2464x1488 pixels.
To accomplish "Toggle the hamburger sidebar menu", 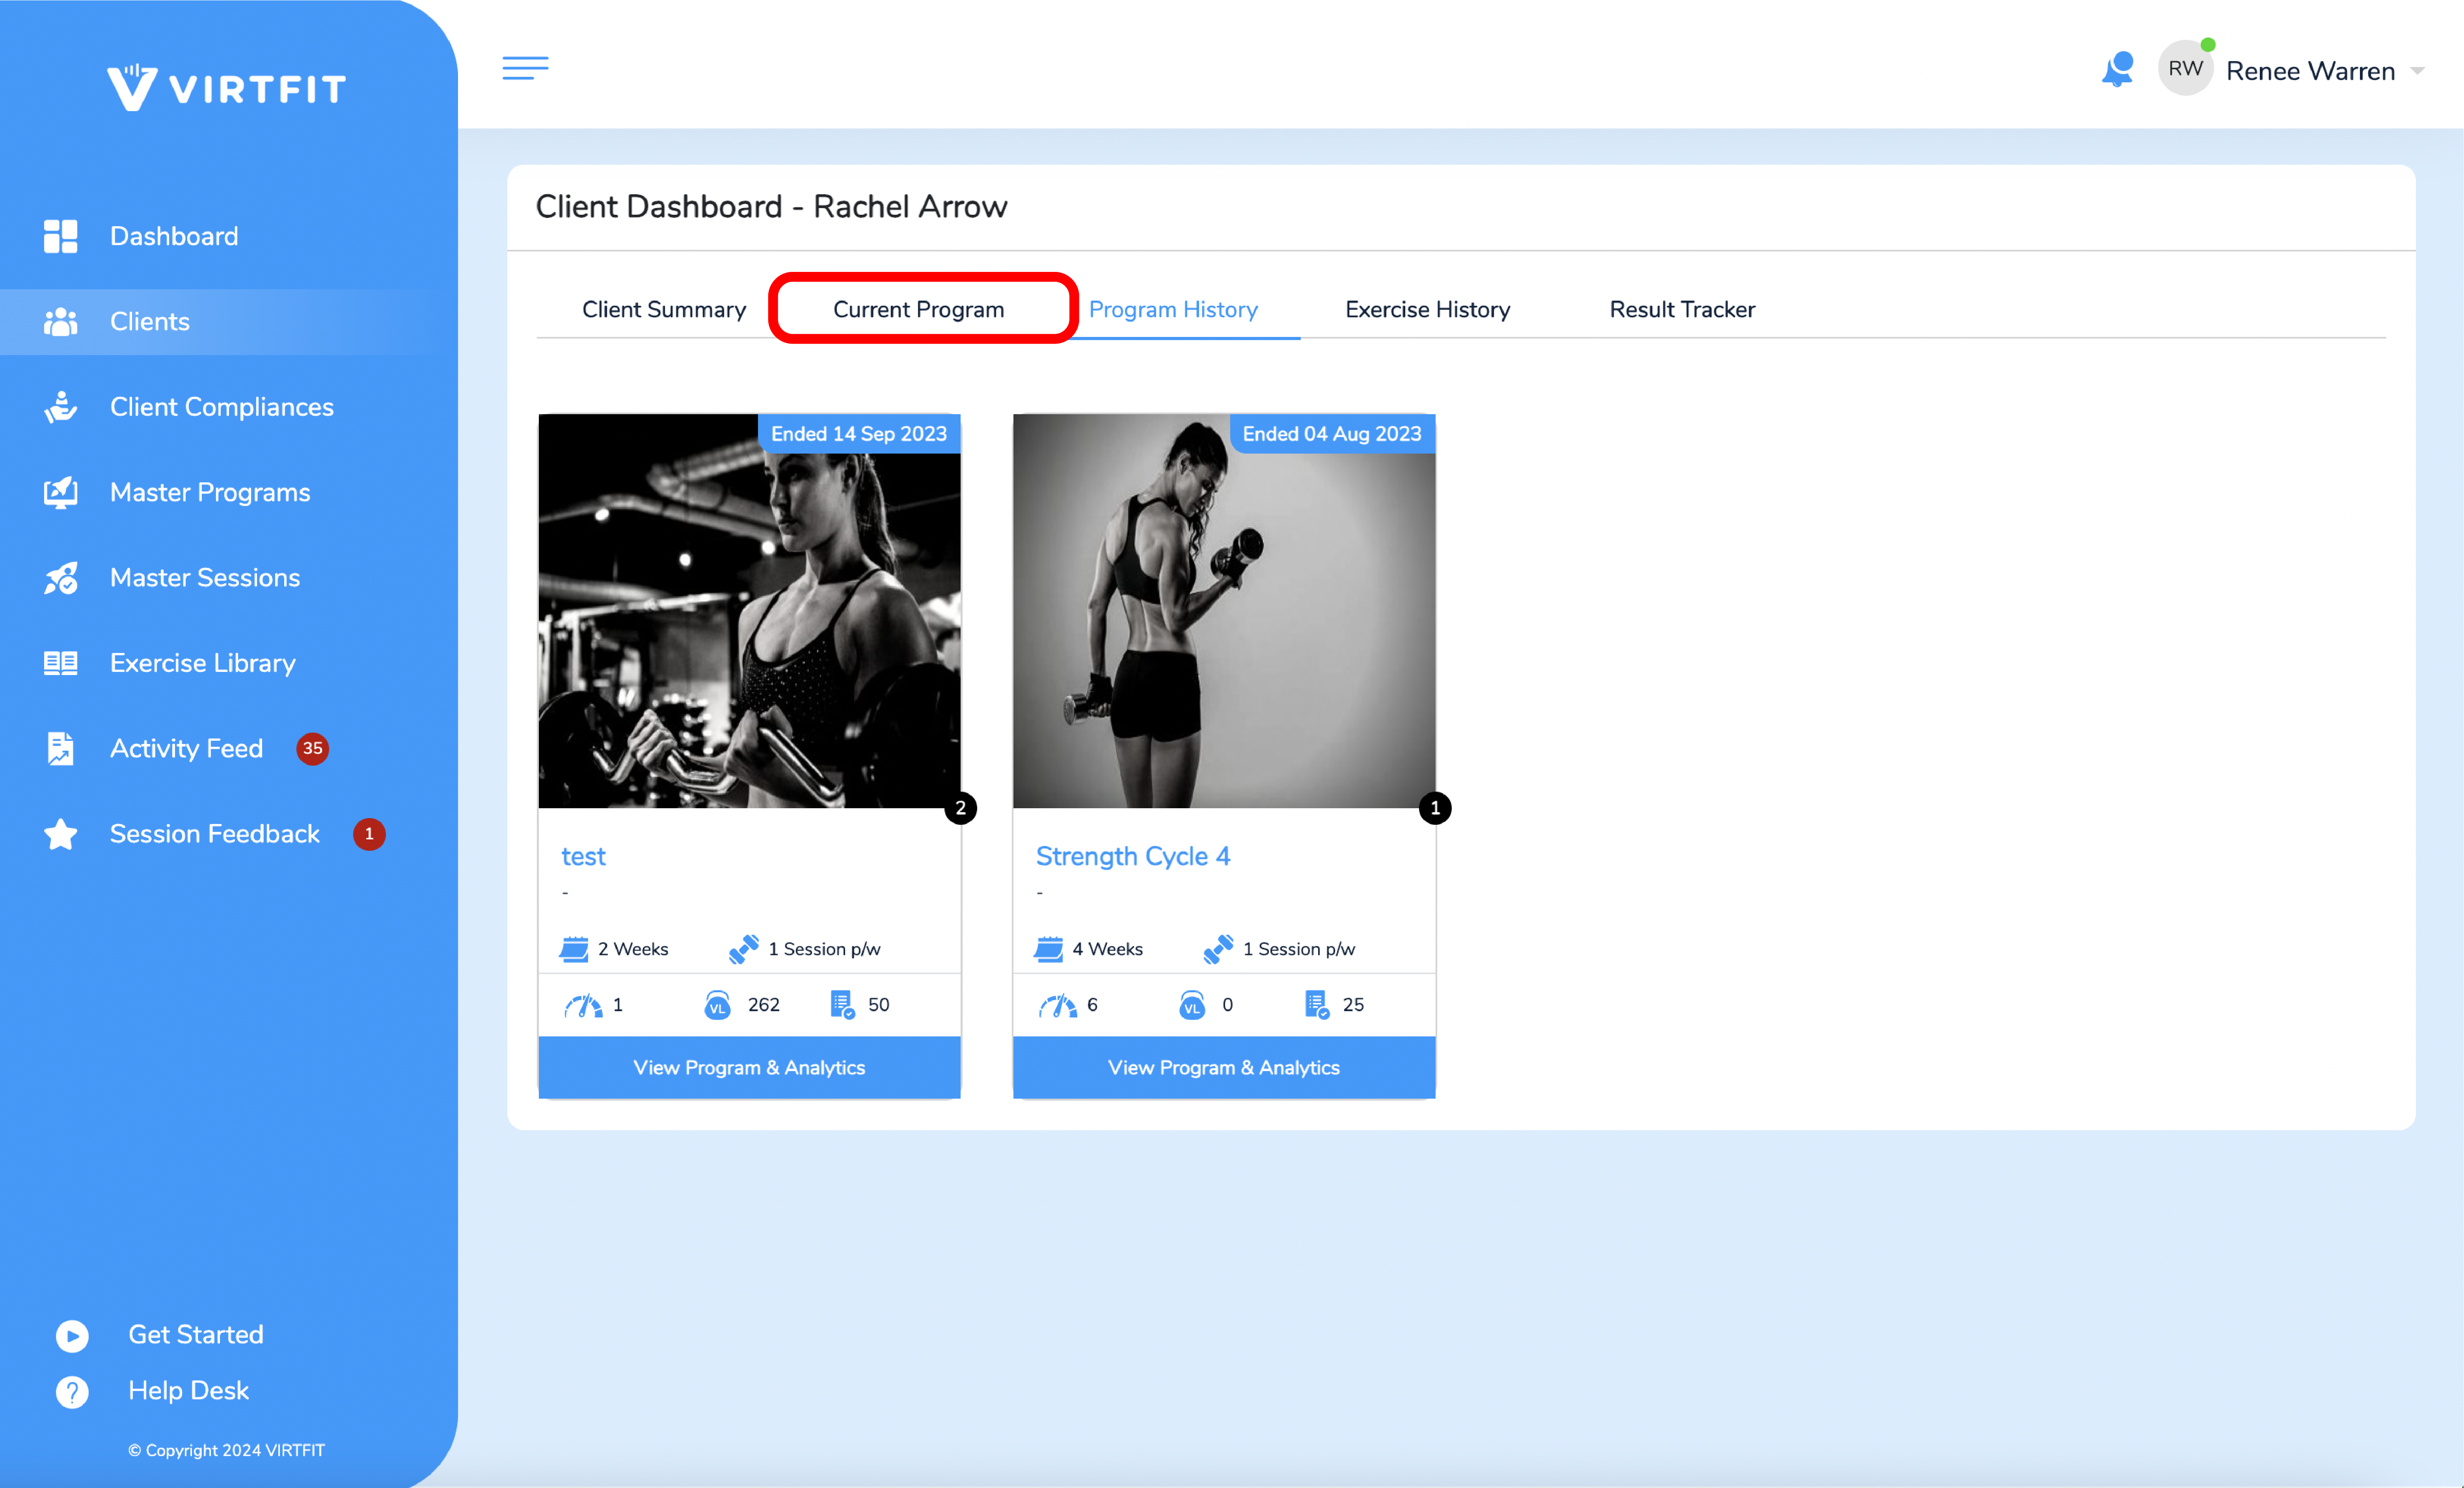I will coord(525,68).
